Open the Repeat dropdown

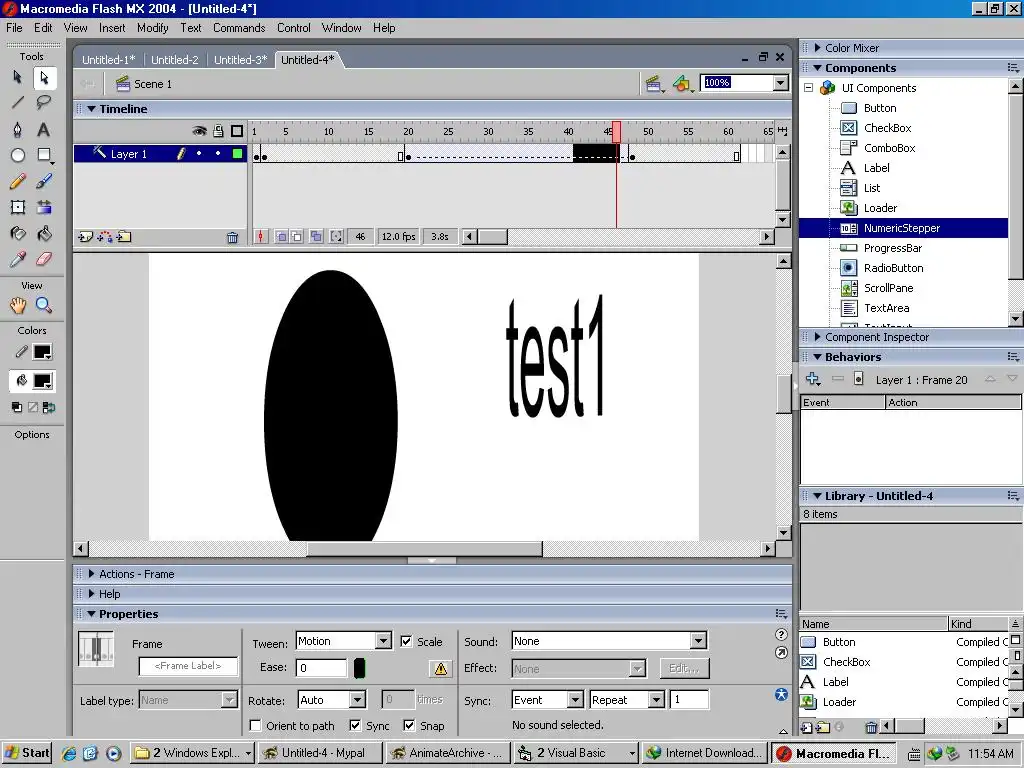coord(656,700)
